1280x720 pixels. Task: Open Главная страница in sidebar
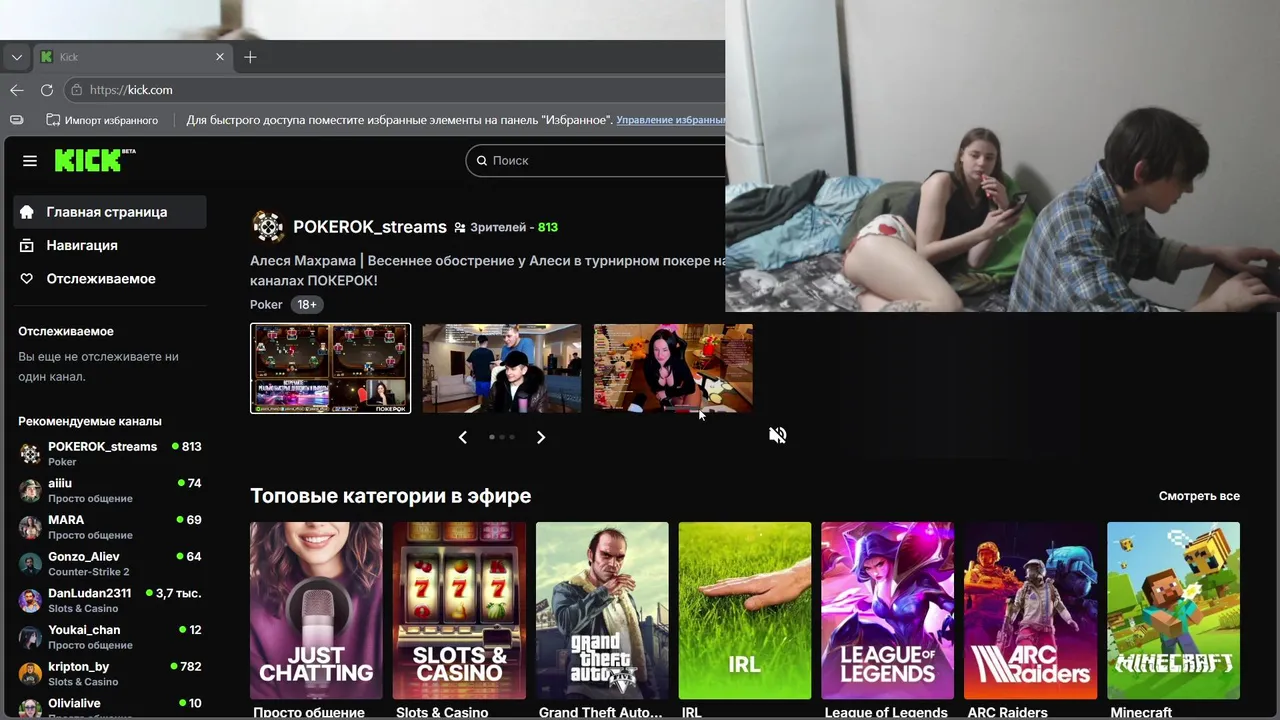coord(110,212)
